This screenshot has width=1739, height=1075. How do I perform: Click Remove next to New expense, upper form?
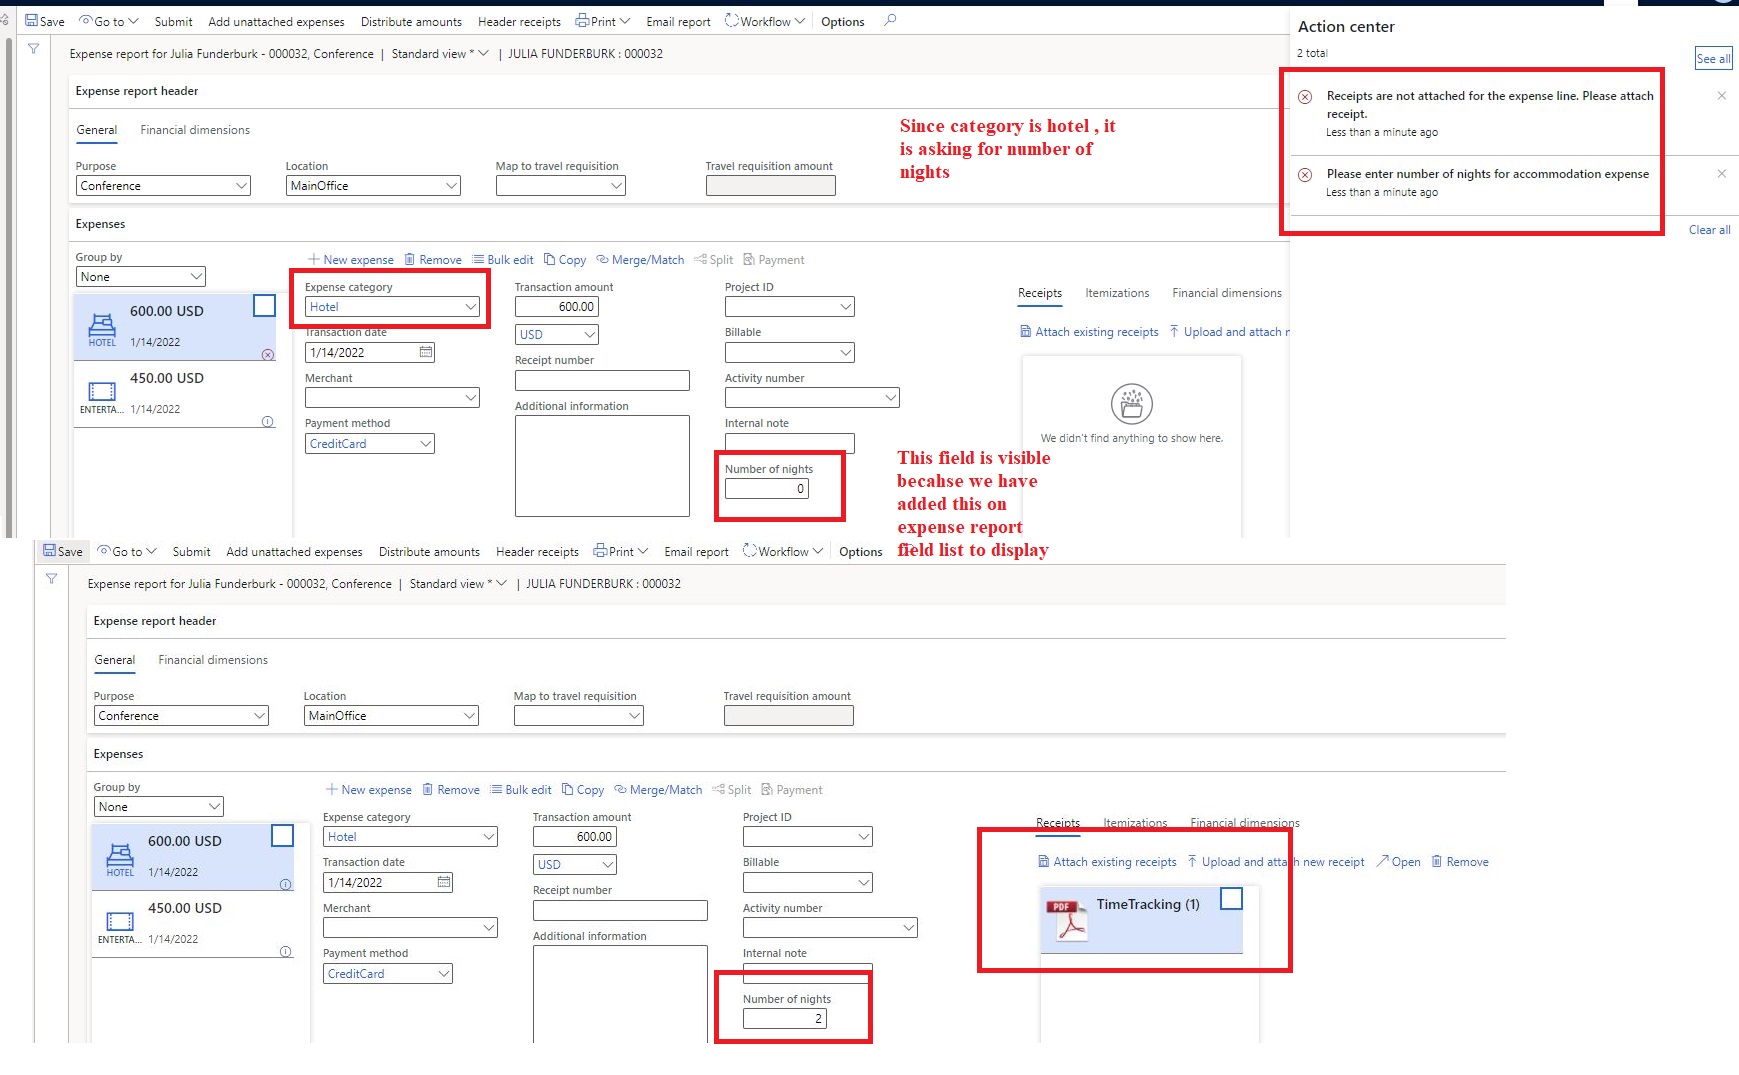(x=433, y=260)
